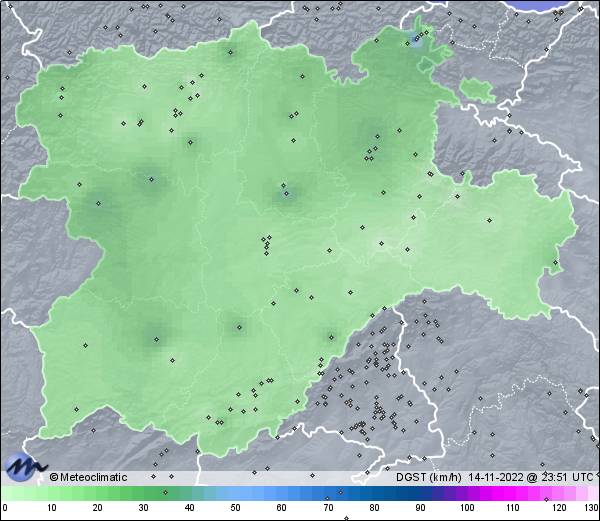Click the Meteoclimatic wave logo

pos(24,467)
